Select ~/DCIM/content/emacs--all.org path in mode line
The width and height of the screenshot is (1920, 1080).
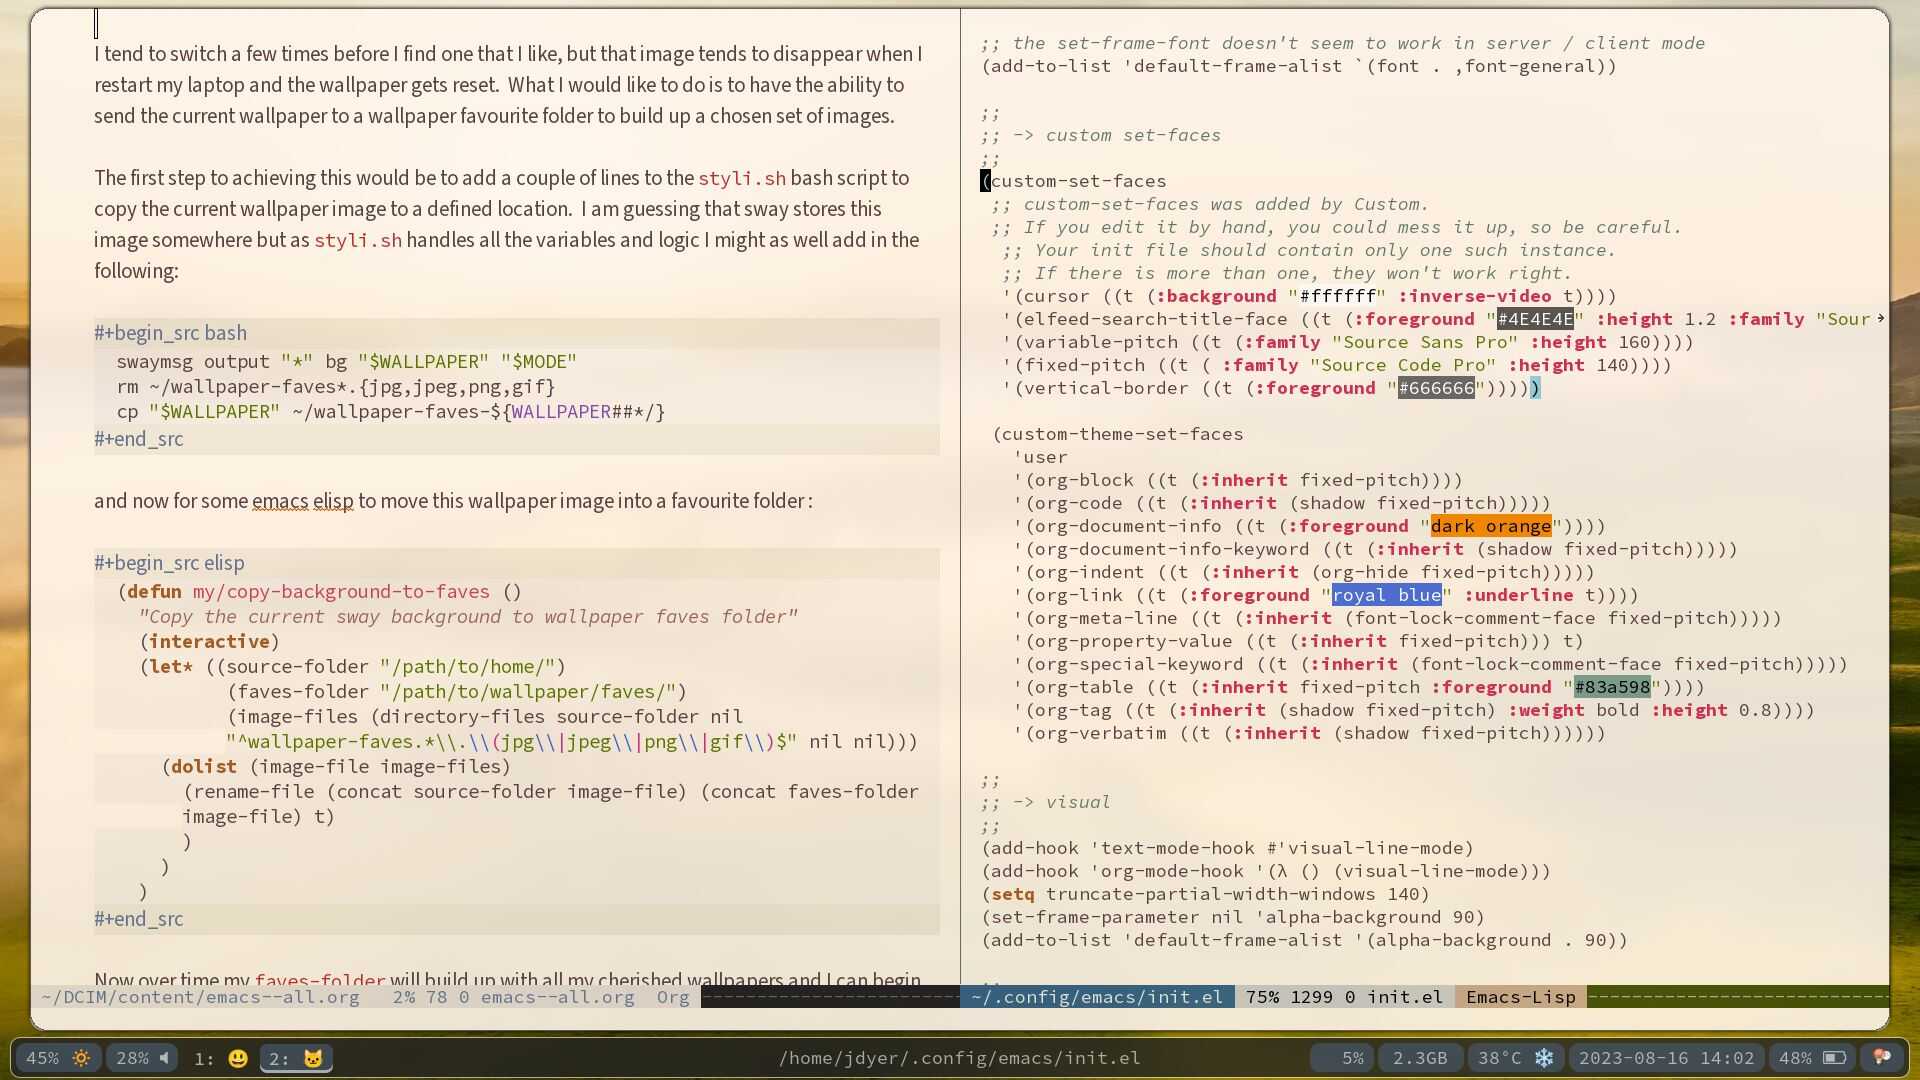pos(201,997)
